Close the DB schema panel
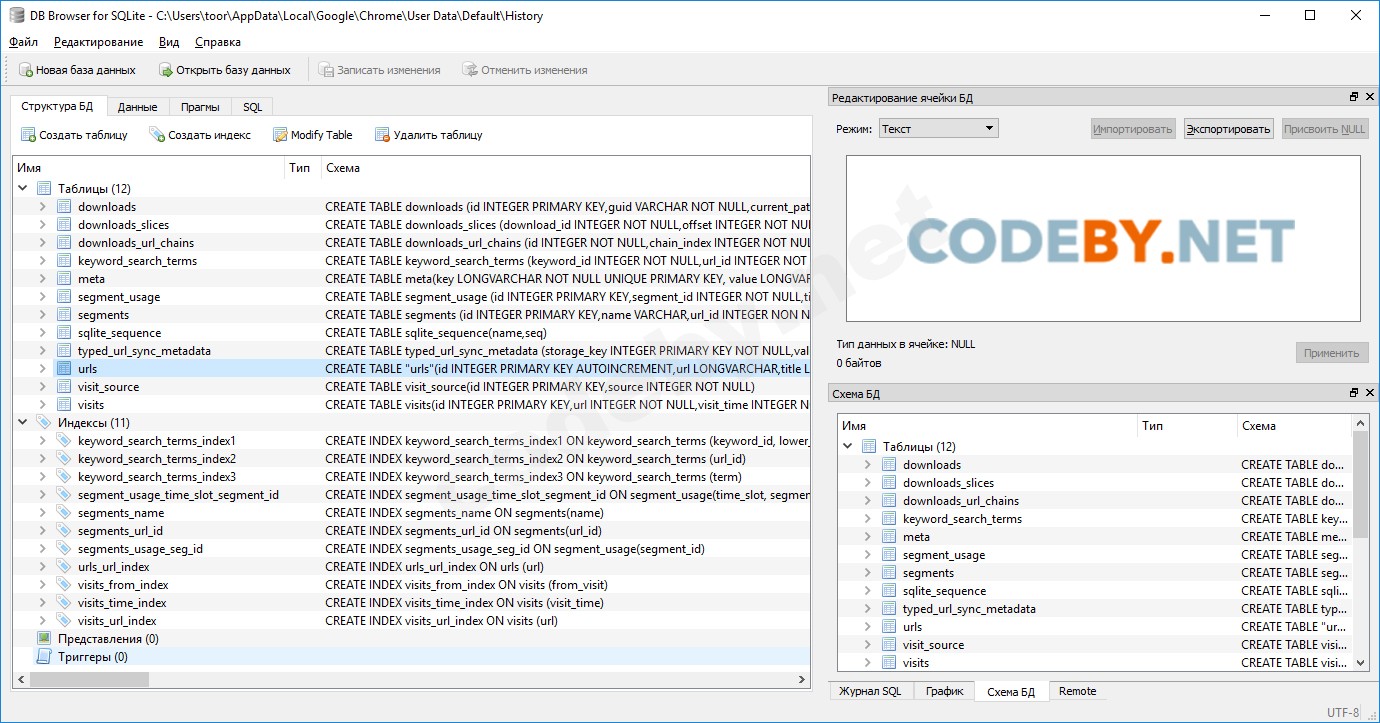Screen dimensions: 1380x723 click(1367, 393)
